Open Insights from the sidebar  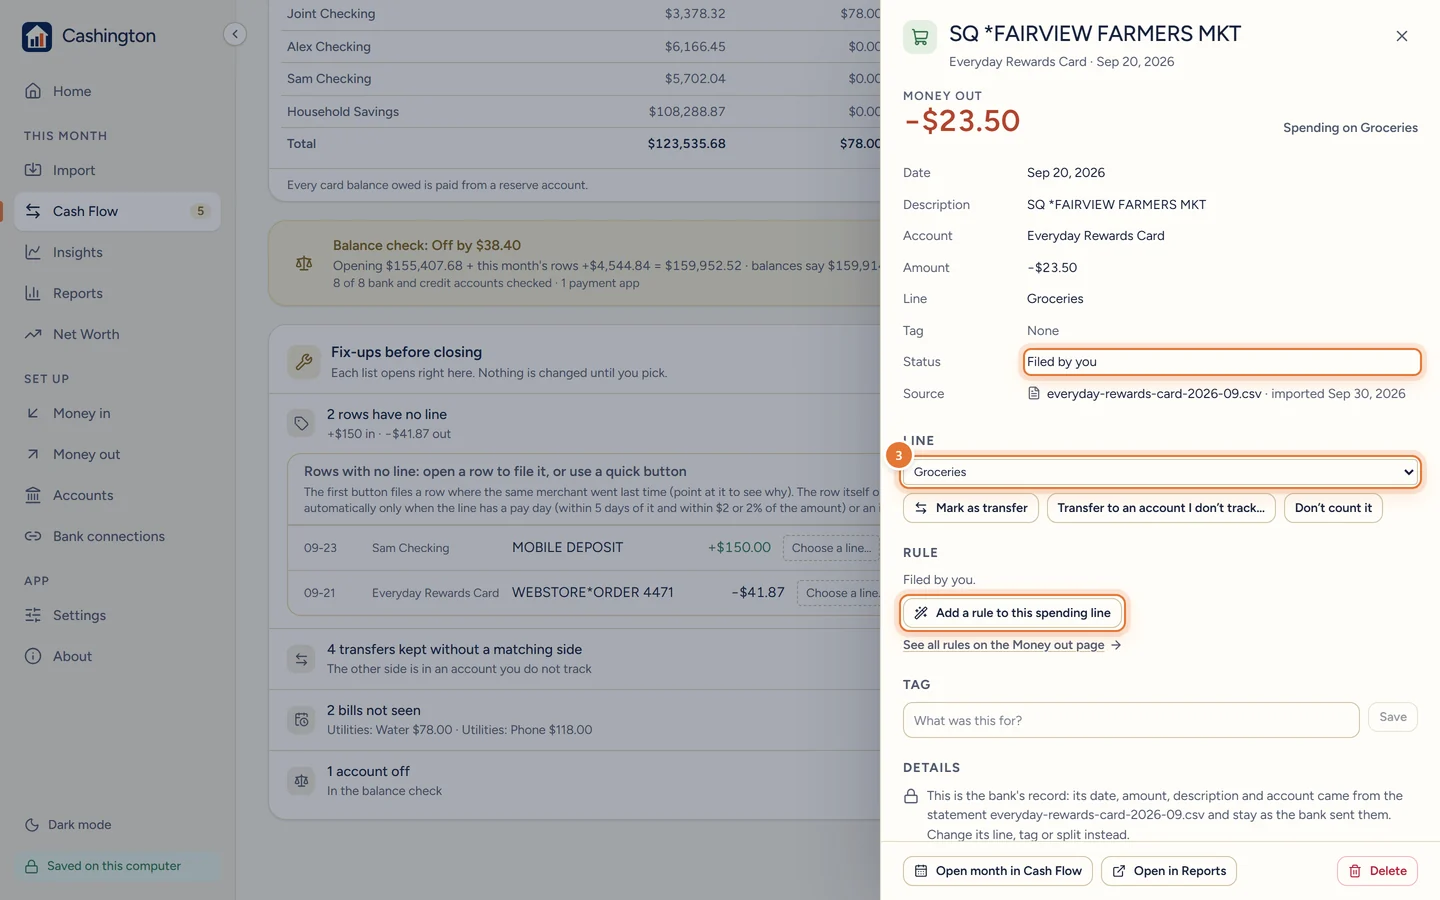[x=117, y=252]
